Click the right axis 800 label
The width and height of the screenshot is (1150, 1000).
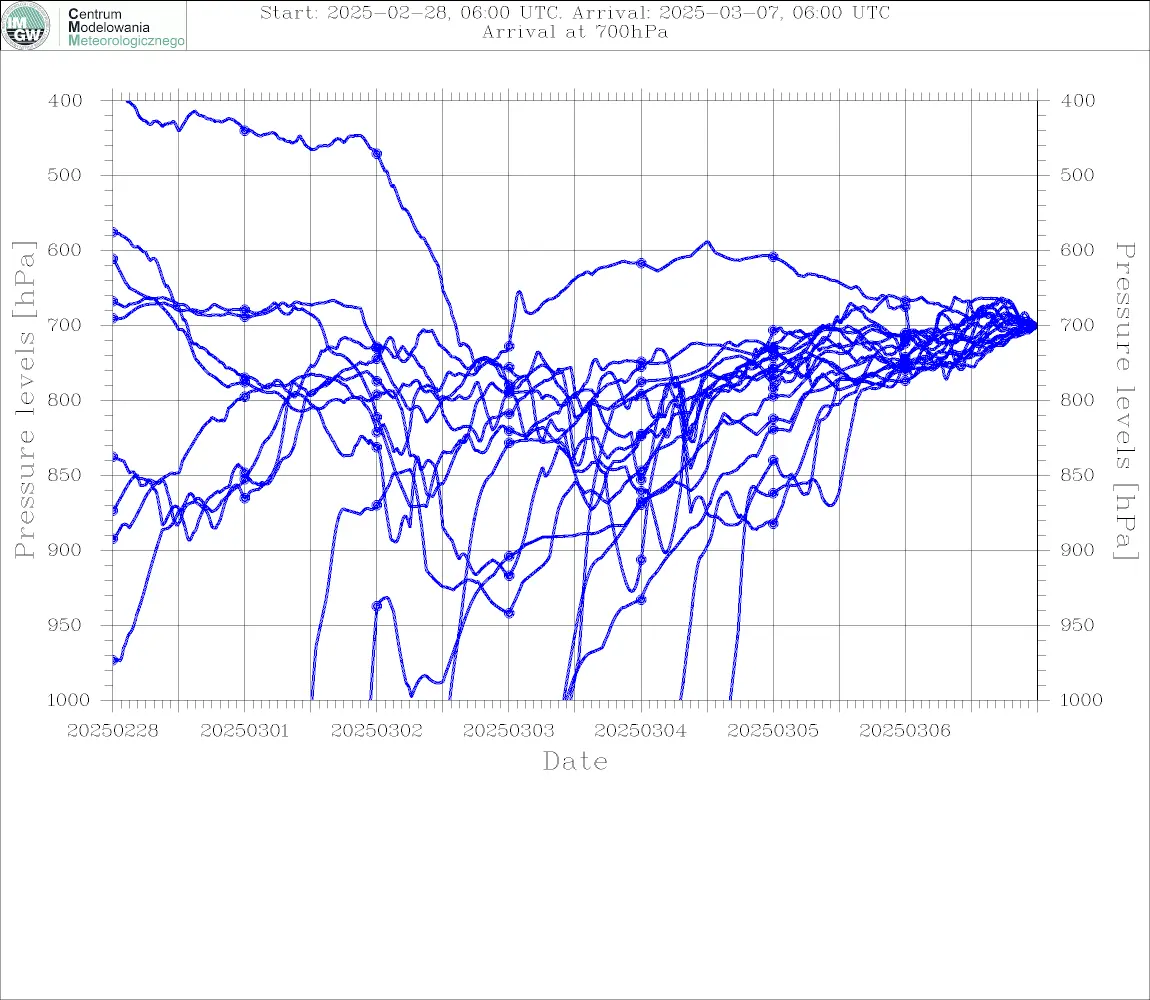tap(1078, 401)
